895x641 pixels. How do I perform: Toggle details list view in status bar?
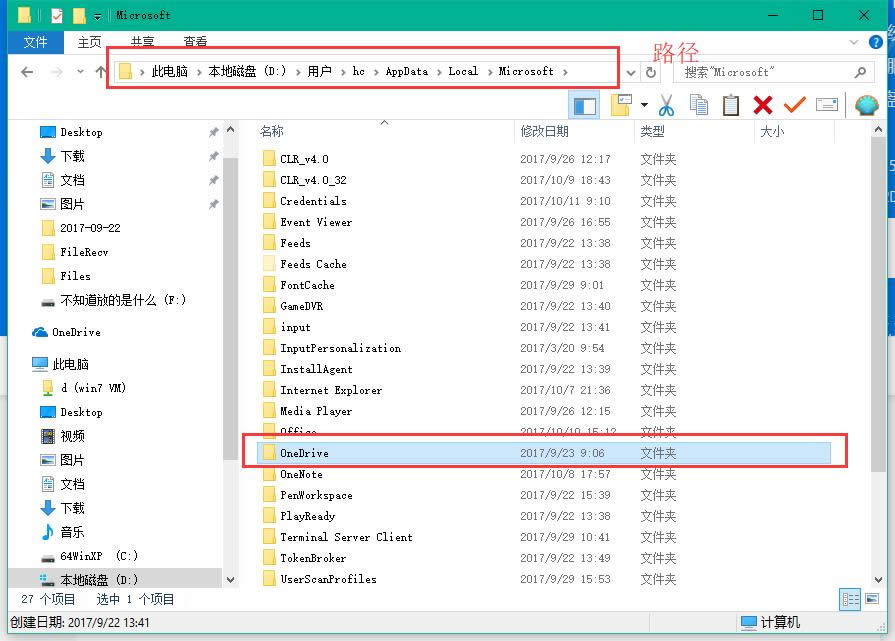tap(850, 598)
